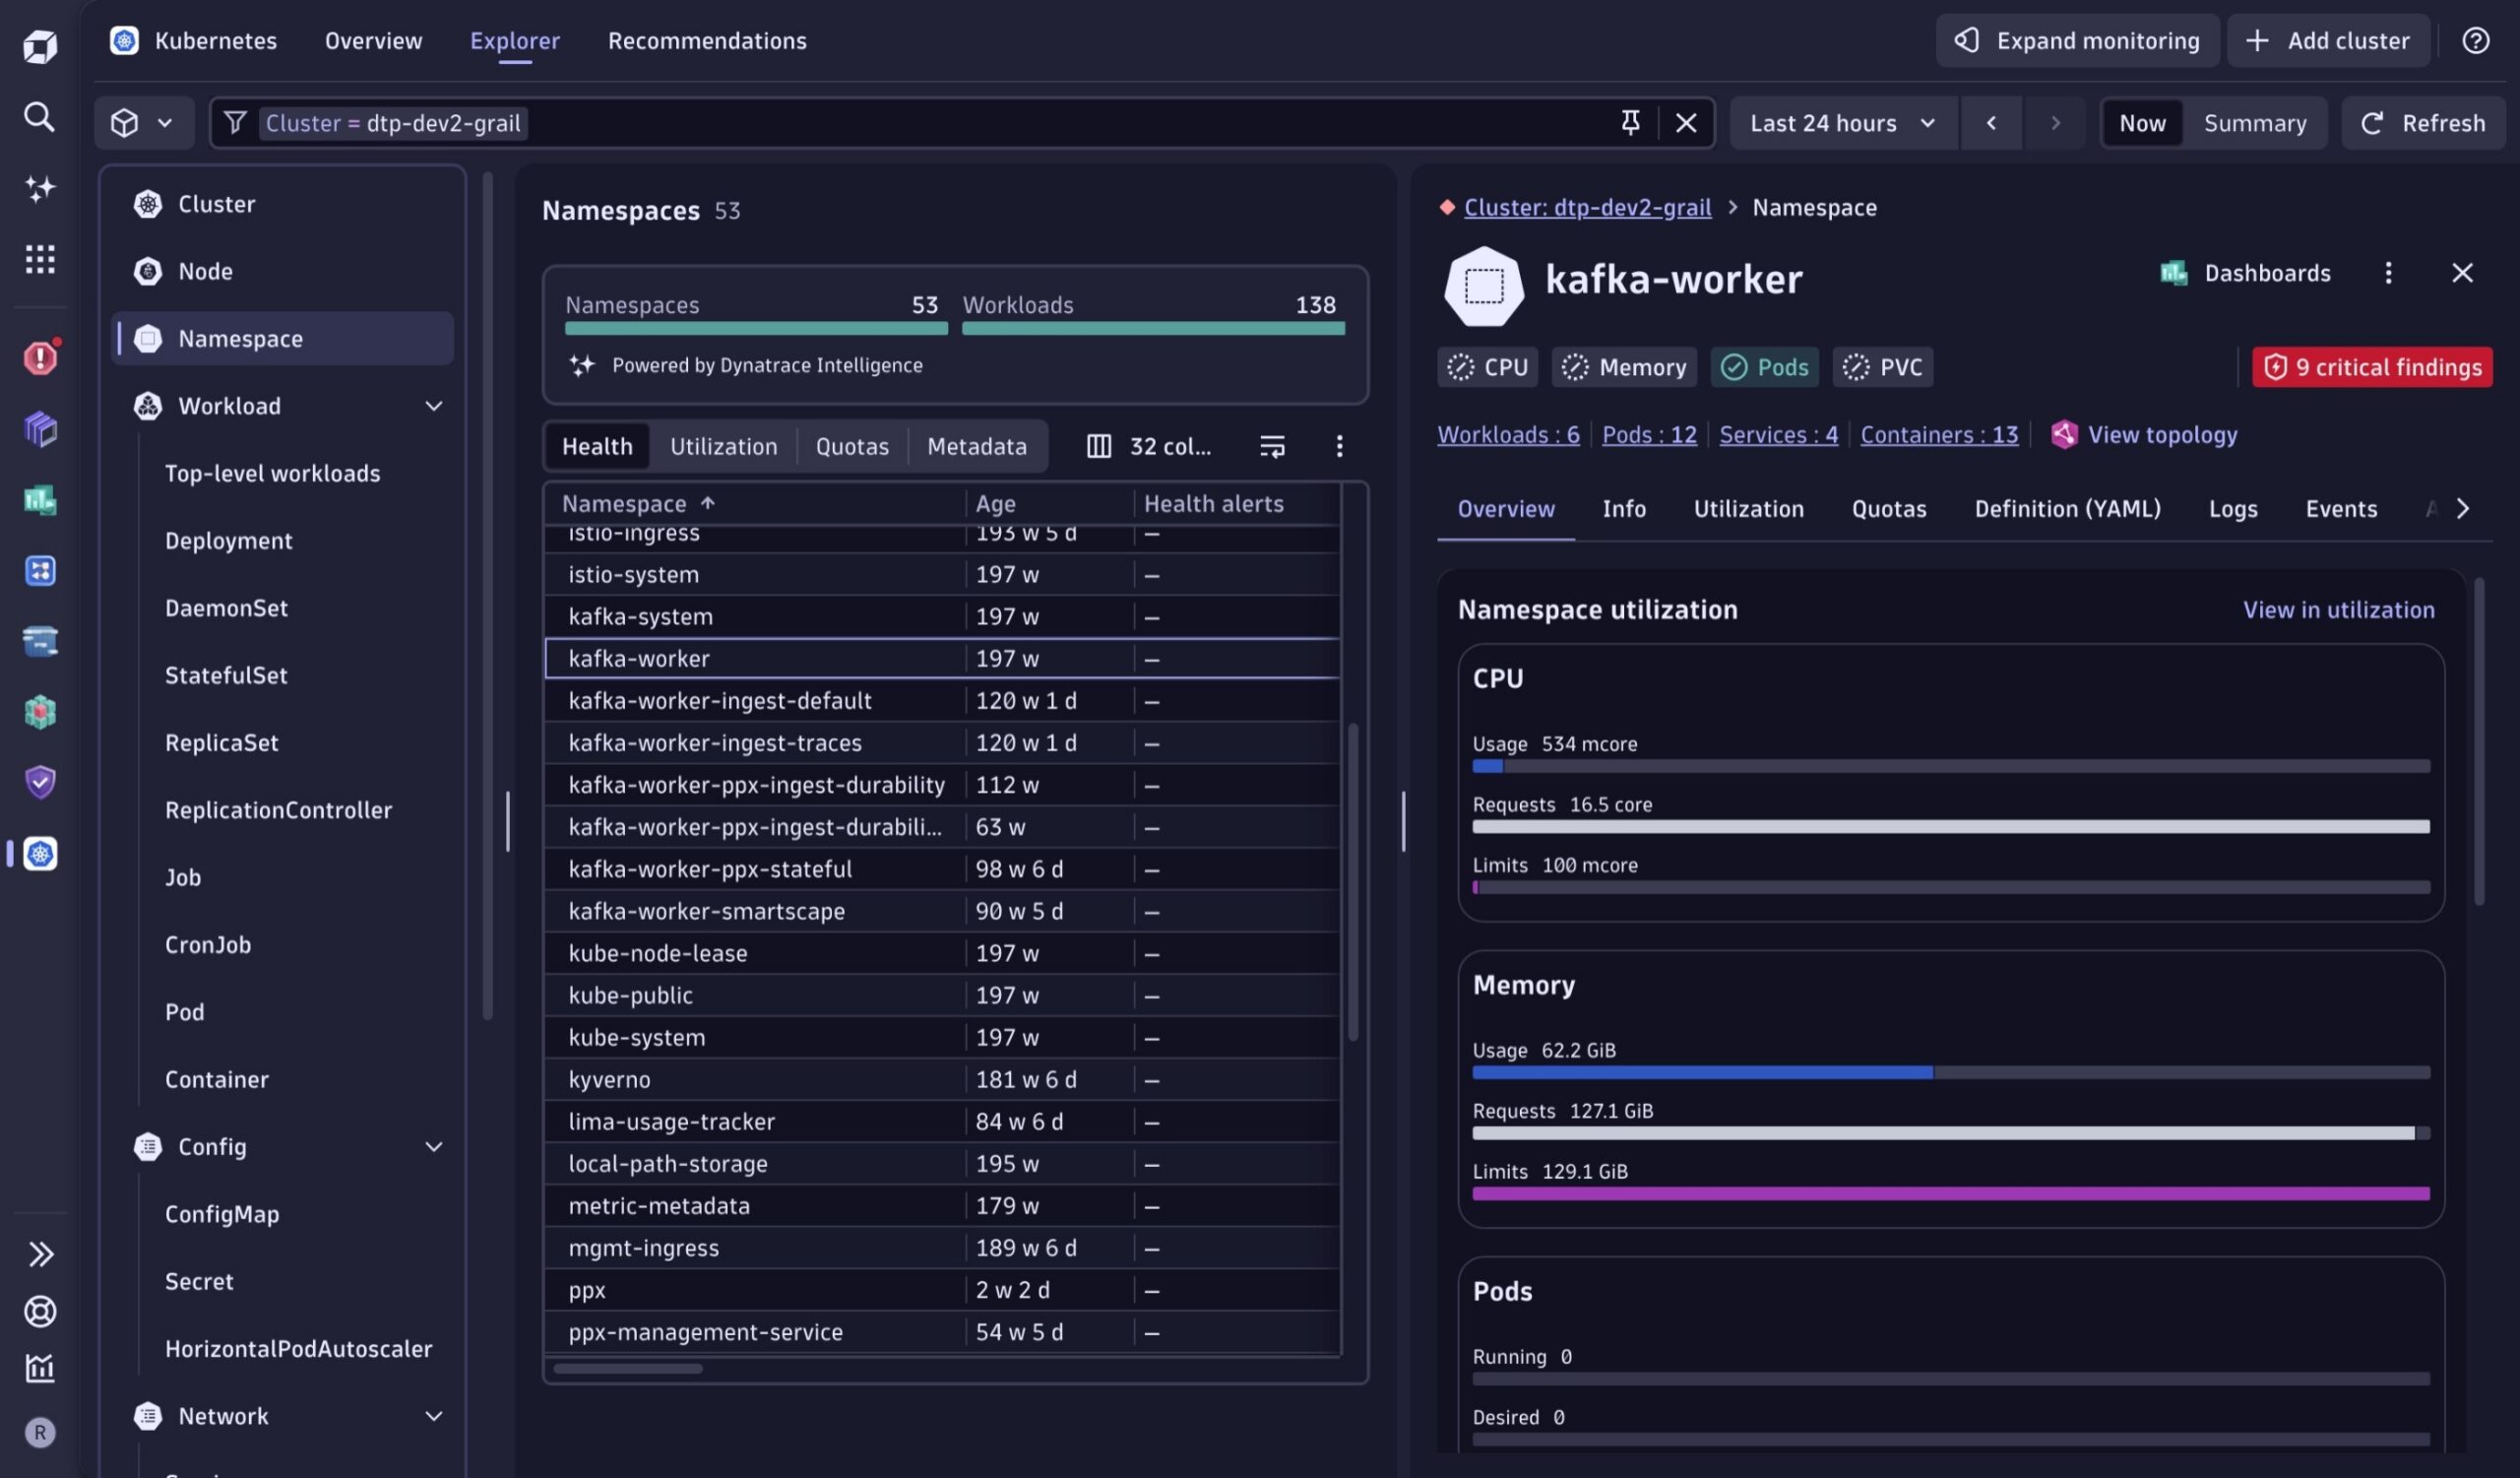Open the Dashboards button in details
2520x1478 pixels.
point(2245,273)
